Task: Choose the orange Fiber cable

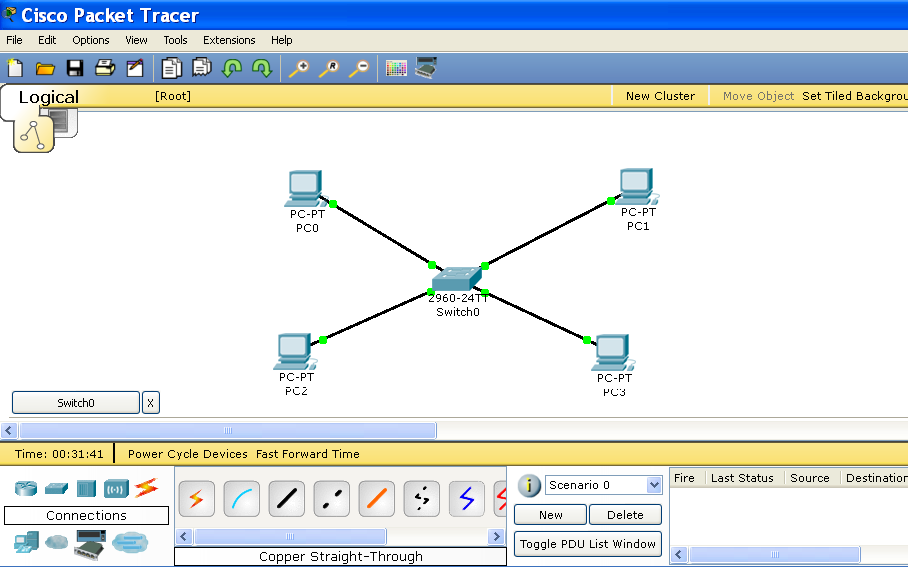Action: tap(377, 499)
